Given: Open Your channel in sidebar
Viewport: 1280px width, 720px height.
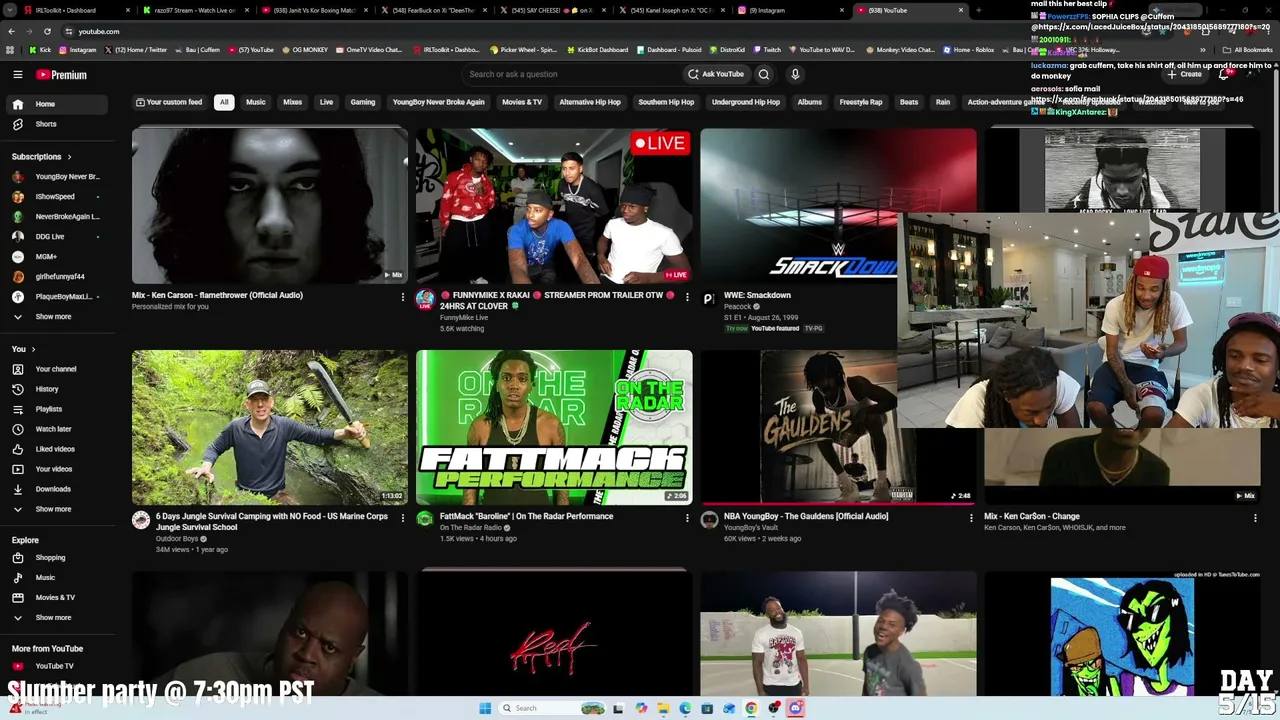Looking at the screenshot, I should tap(56, 369).
